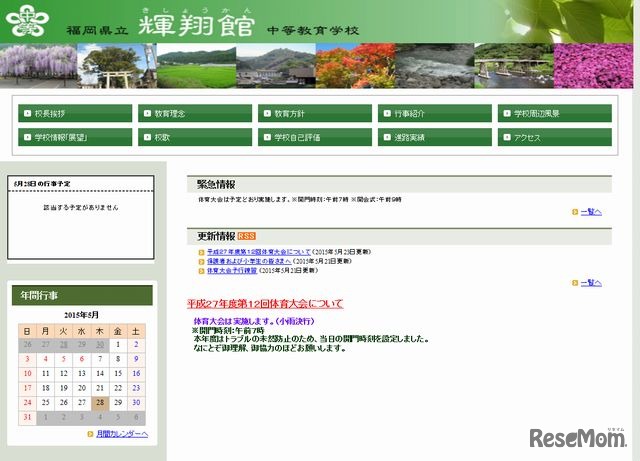This screenshot has width=640, height=461.
Task: Select highlighted date 28 in May calendar
Action: [100, 403]
